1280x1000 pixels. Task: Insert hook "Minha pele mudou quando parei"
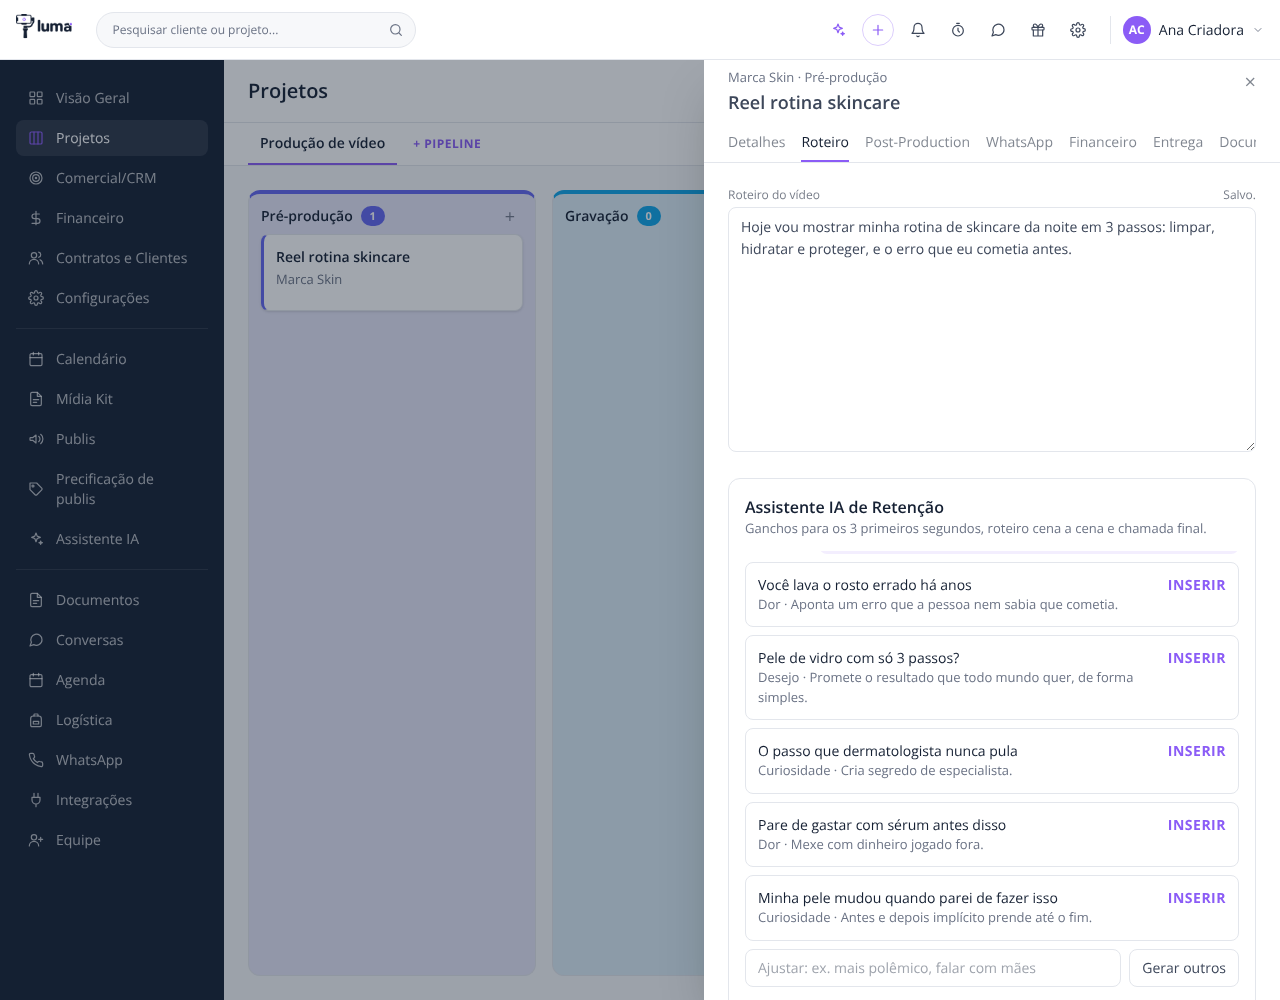(1196, 898)
